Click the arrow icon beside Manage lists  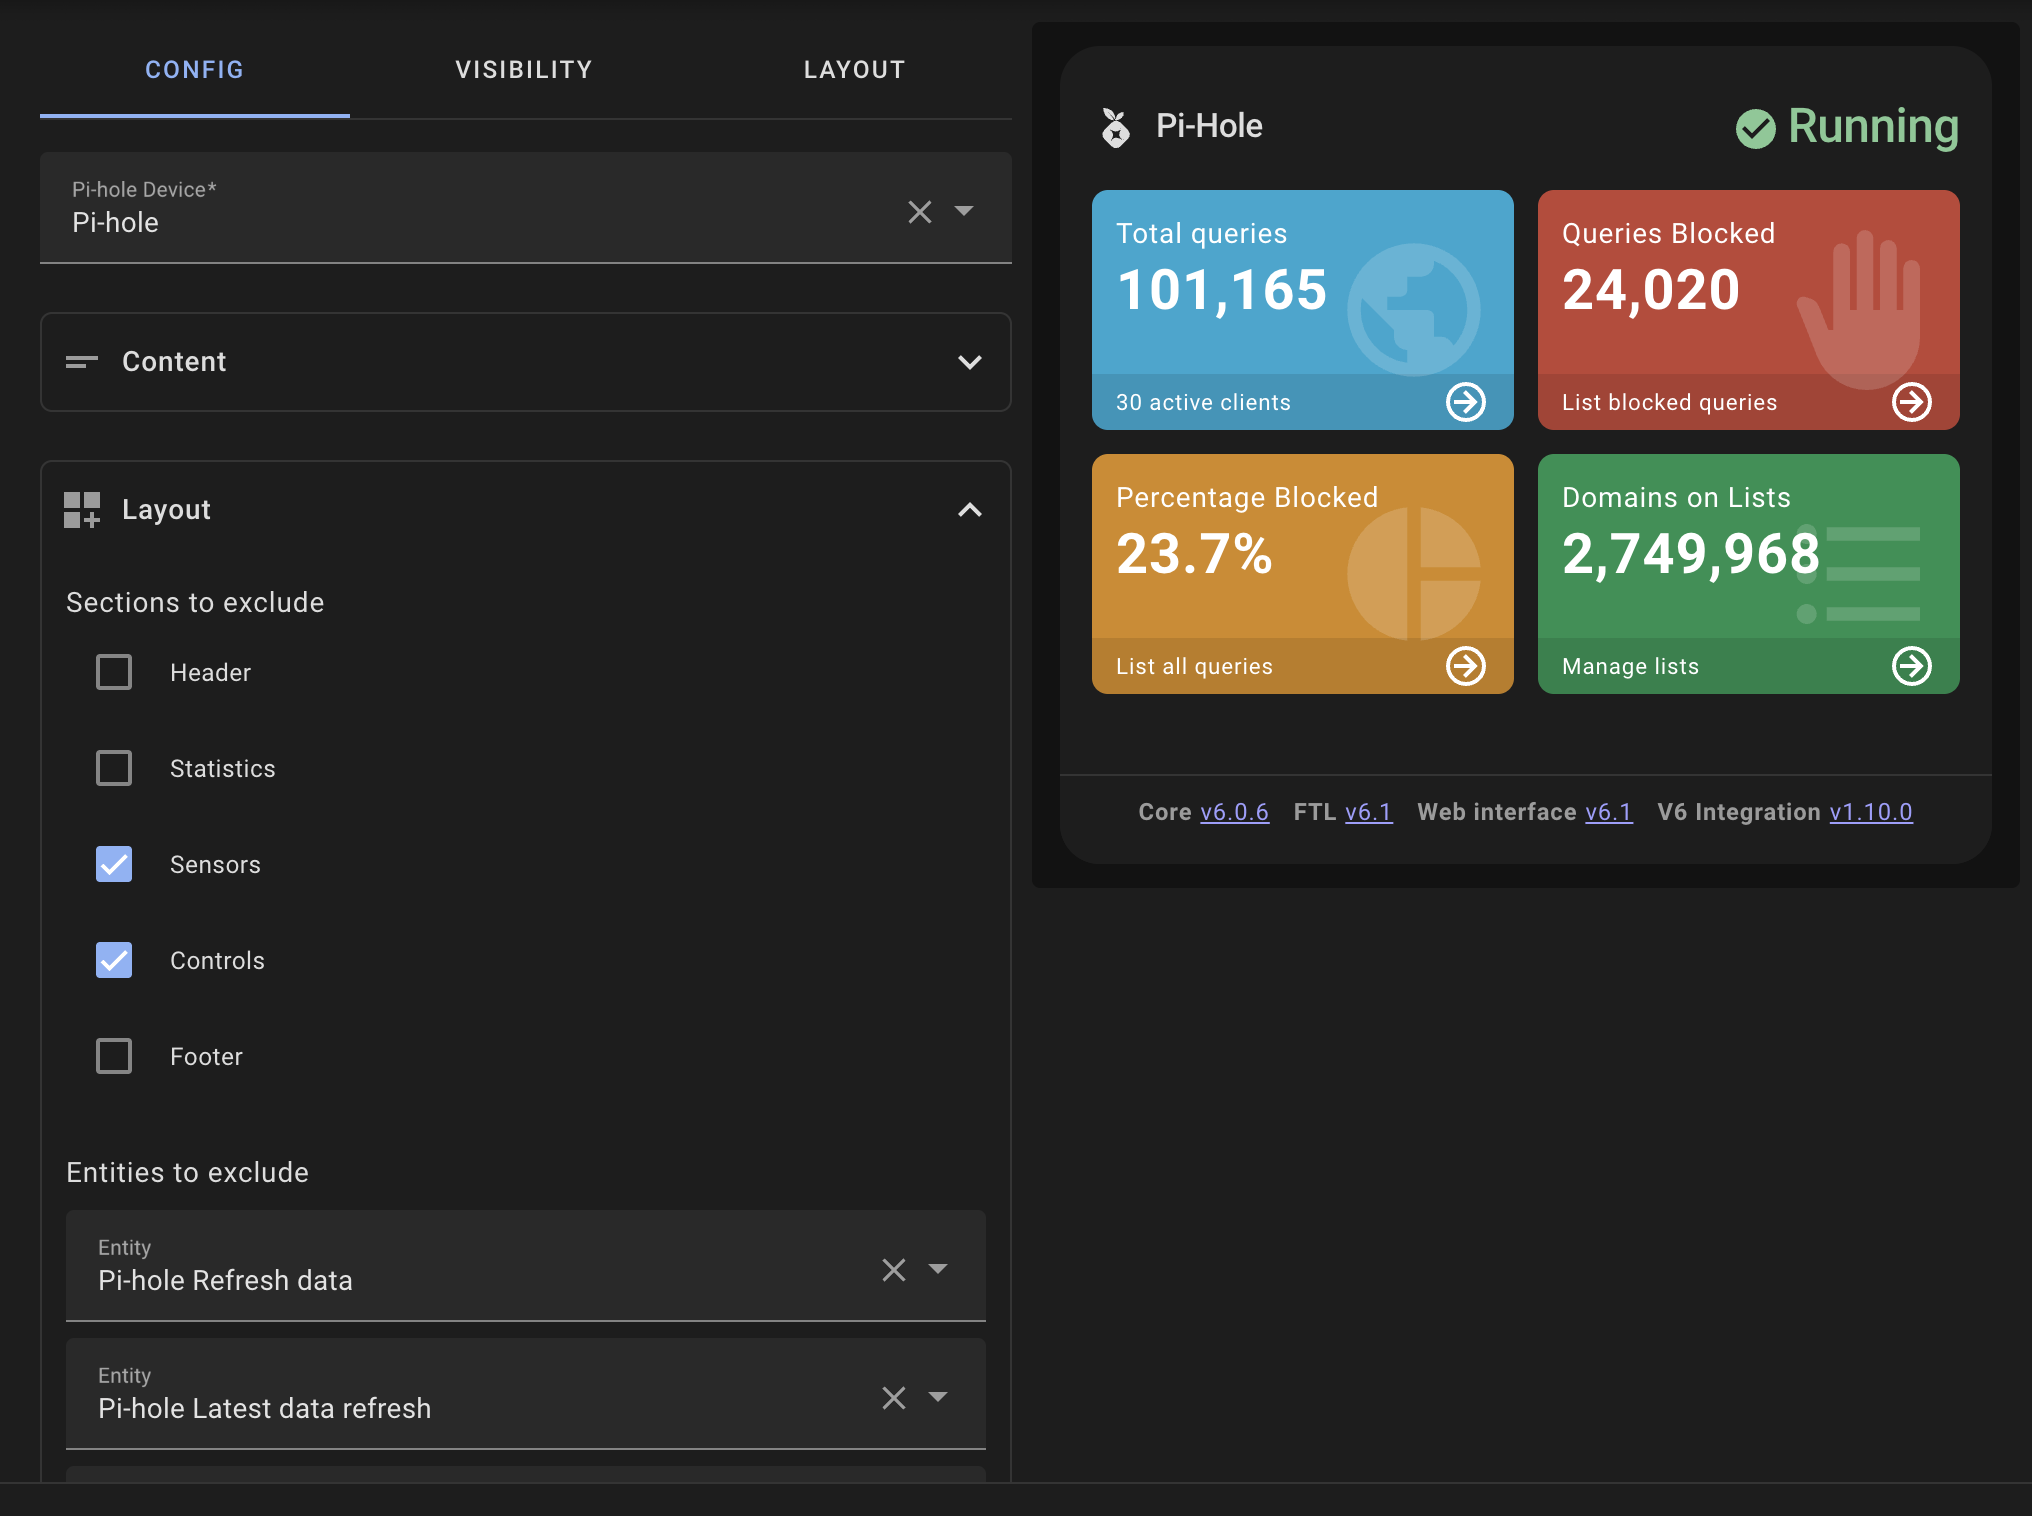pyautogui.click(x=1911, y=666)
